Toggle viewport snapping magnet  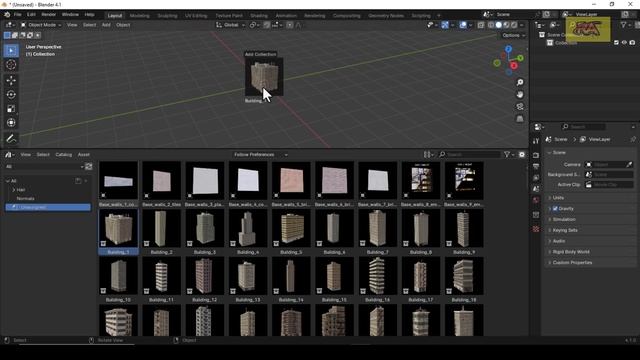pos(267,25)
